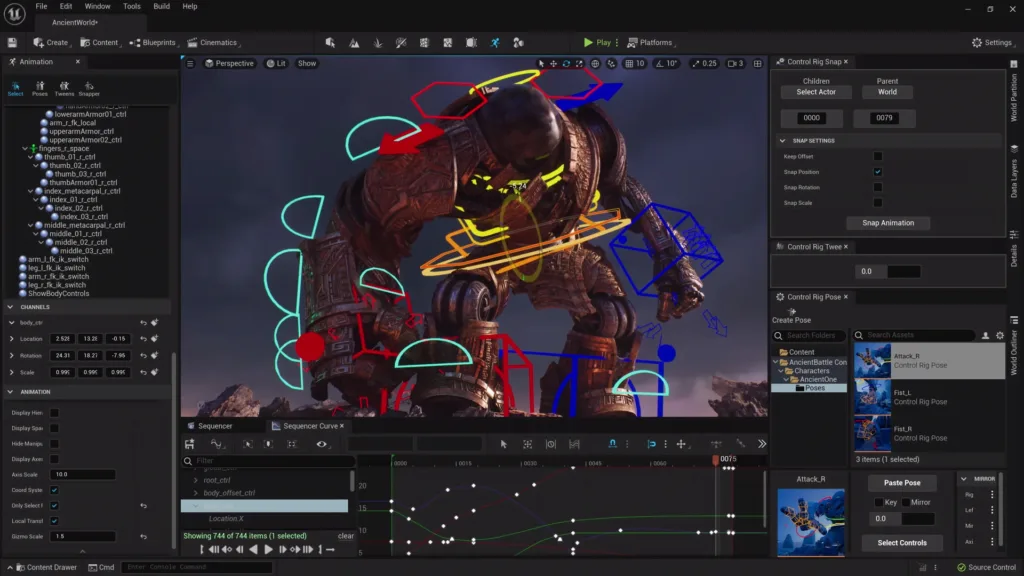Select the viewport scale gizmo tool

coord(579,63)
